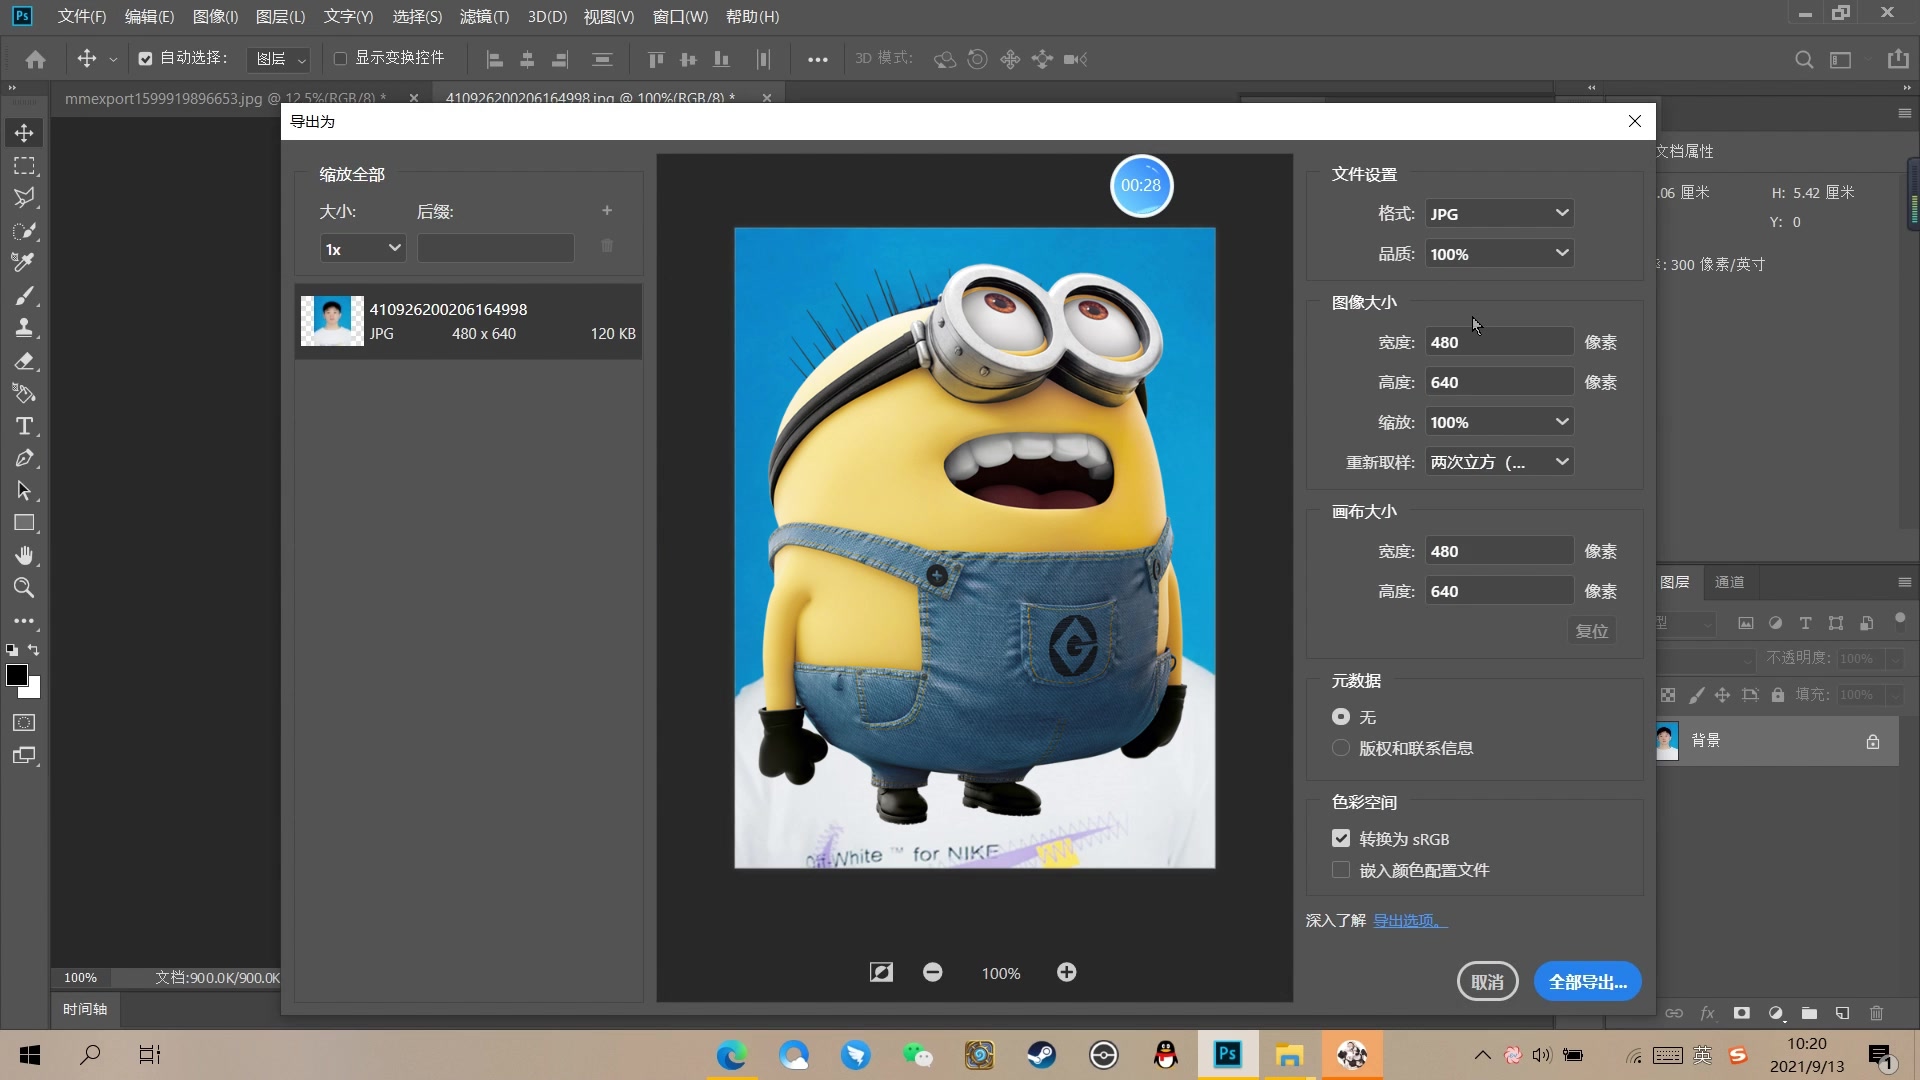This screenshot has height=1080, width=1920.
Task: Add another export size with plus icon
Action: pyautogui.click(x=607, y=211)
